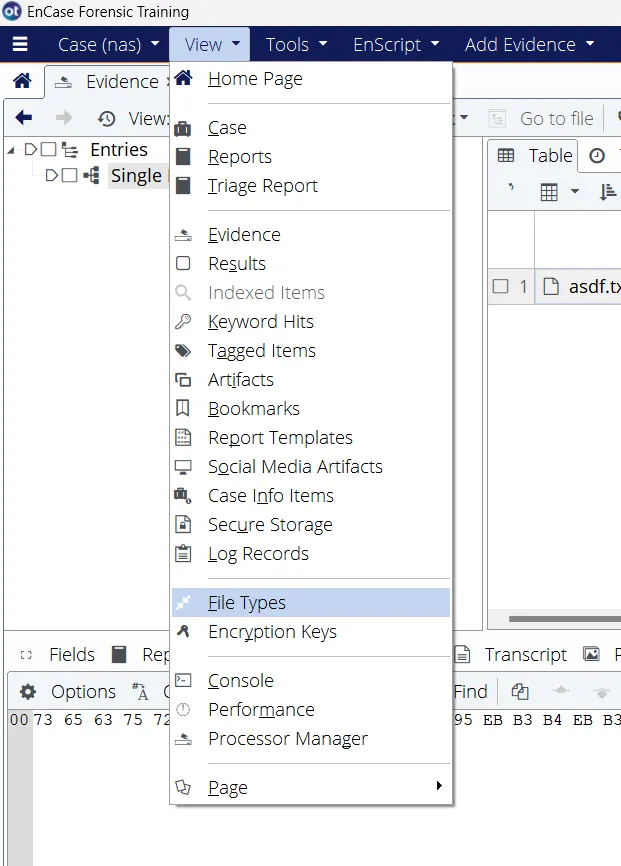Viewport: 621px width, 866px height.
Task: Expand the Page submenu arrow
Action: pyautogui.click(x=439, y=785)
